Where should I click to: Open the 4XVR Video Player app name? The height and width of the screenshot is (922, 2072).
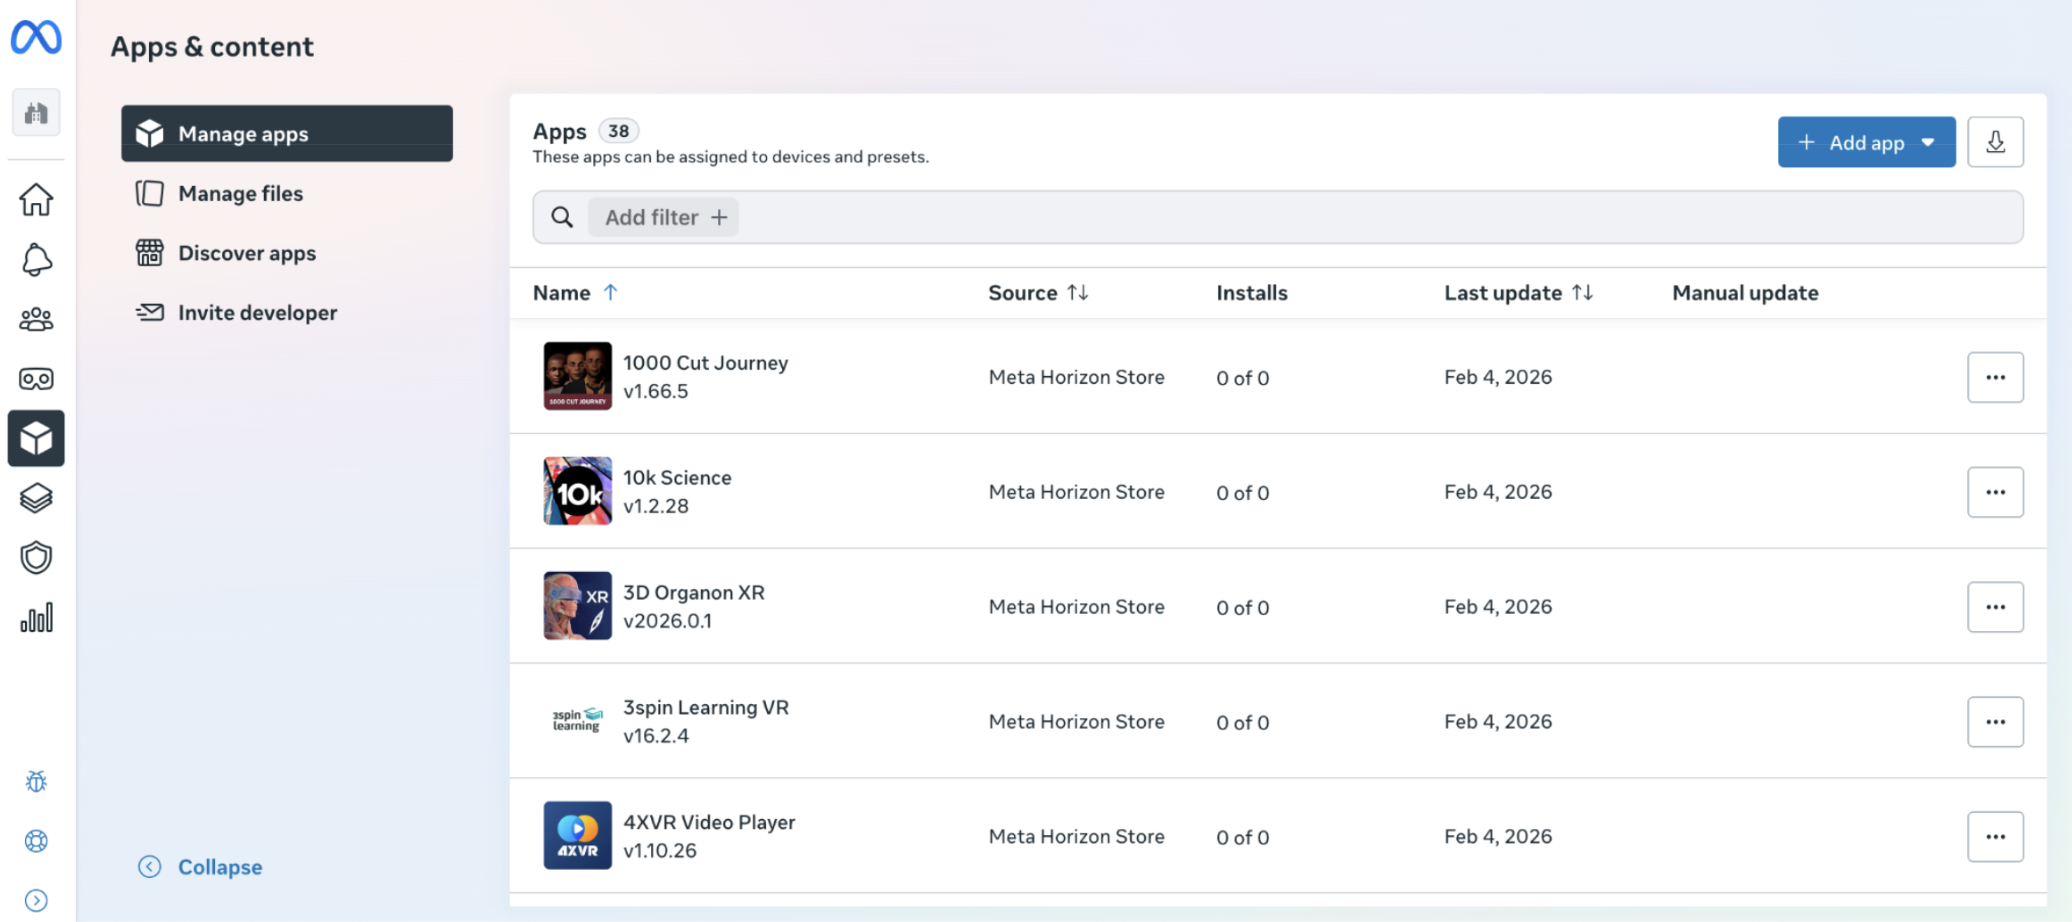(709, 823)
